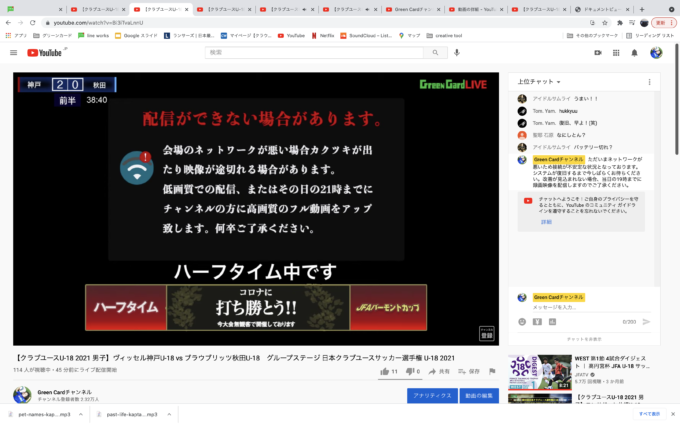The width and height of the screenshot is (680, 425).
Task: Click the Green Card channel avatar below the video
Action: pyautogui.click(x=22, y=395)
